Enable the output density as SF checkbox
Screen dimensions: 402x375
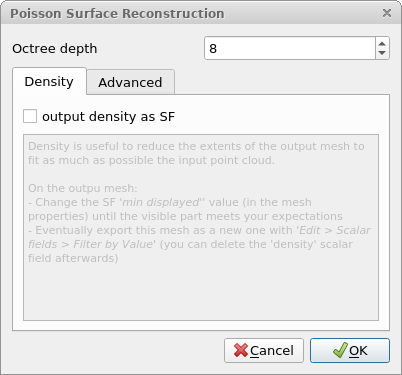[30, 116]
